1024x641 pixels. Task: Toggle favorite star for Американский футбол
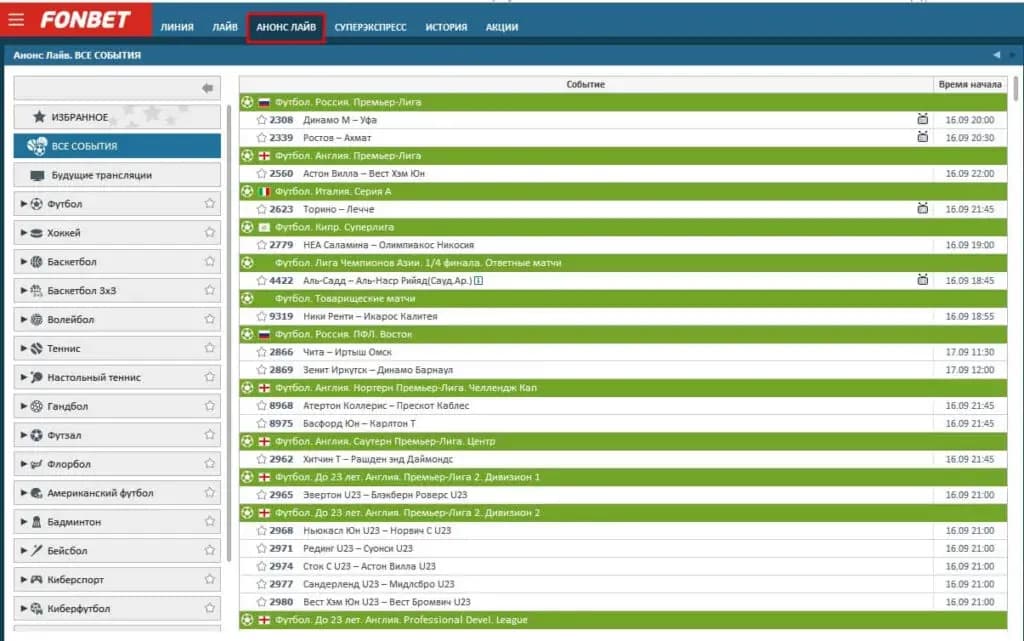tap(210, 492)
